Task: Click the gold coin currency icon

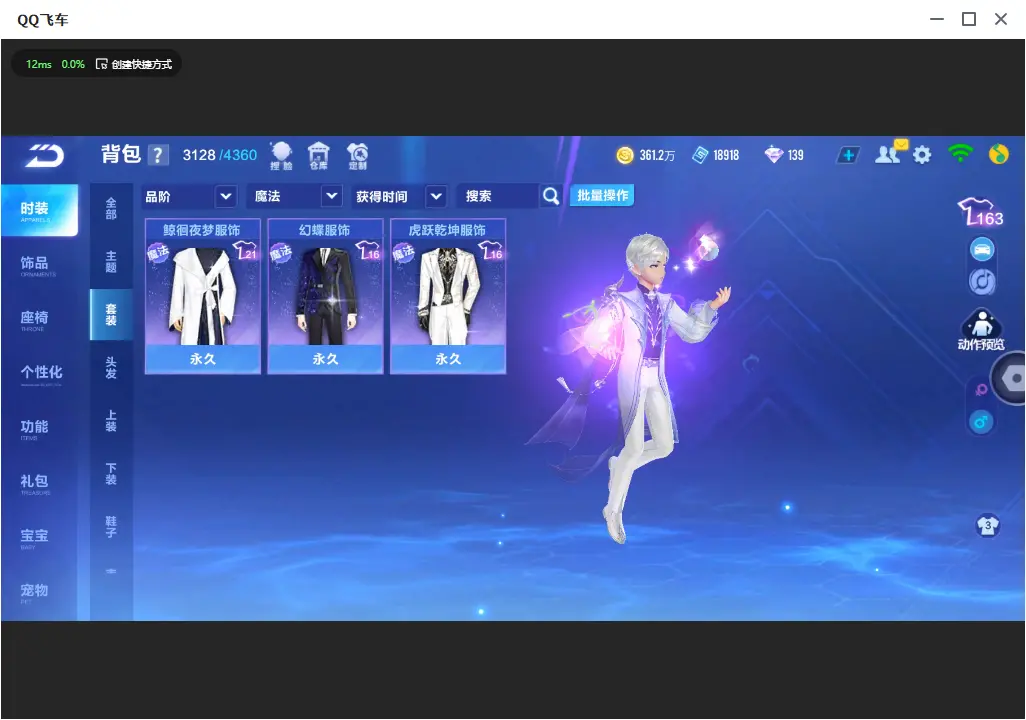Action: coord(625,155)
